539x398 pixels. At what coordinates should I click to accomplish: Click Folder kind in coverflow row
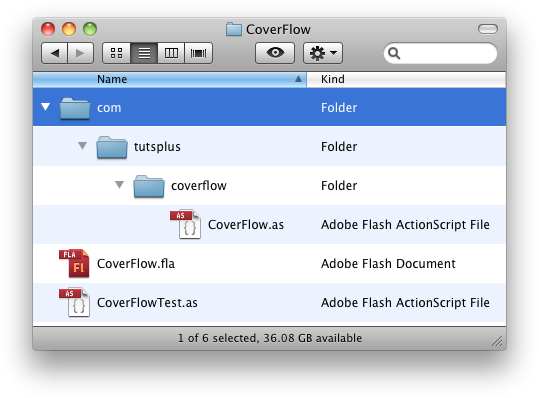pyautogui.click(x=339, y=186)
